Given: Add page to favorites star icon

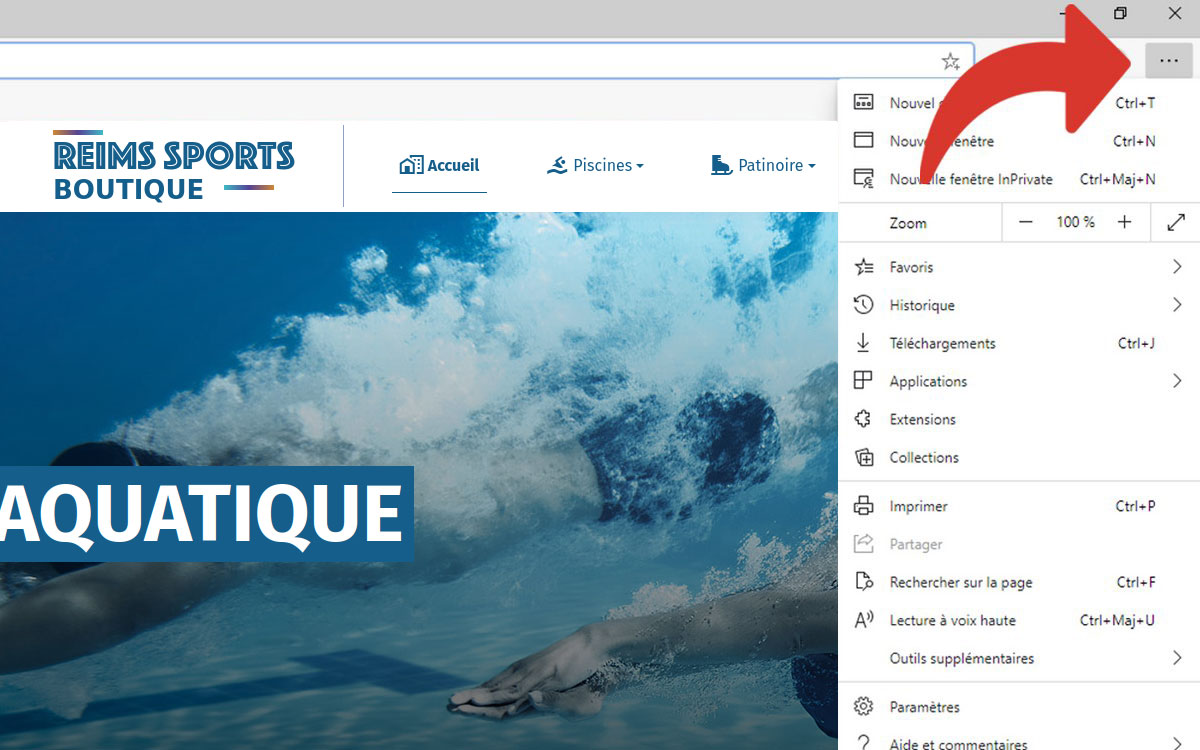Looking at the screenshot, I should 950,61.
